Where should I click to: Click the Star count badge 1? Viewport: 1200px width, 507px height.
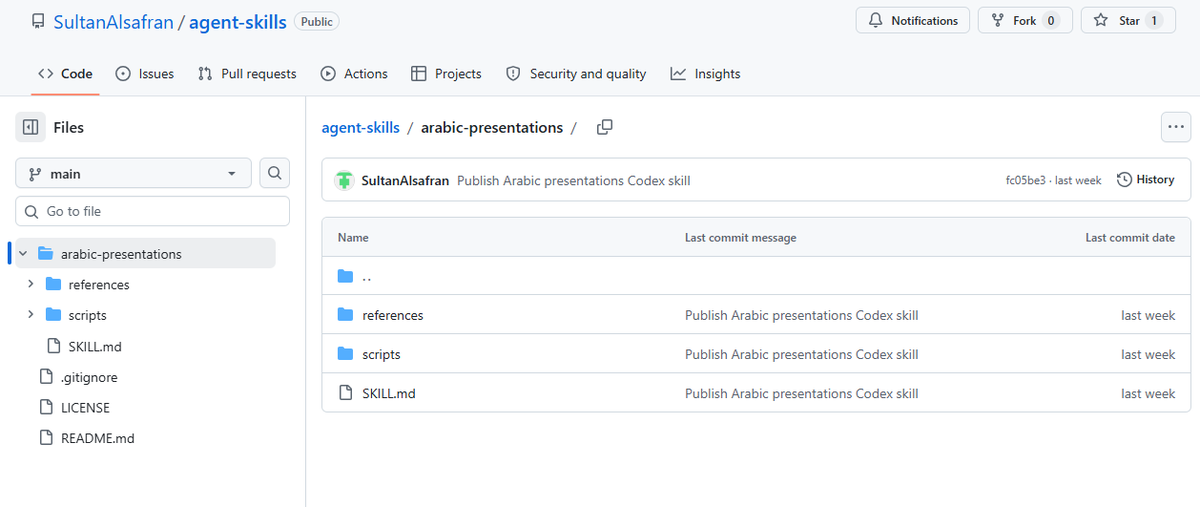(x=1154, y=20)
